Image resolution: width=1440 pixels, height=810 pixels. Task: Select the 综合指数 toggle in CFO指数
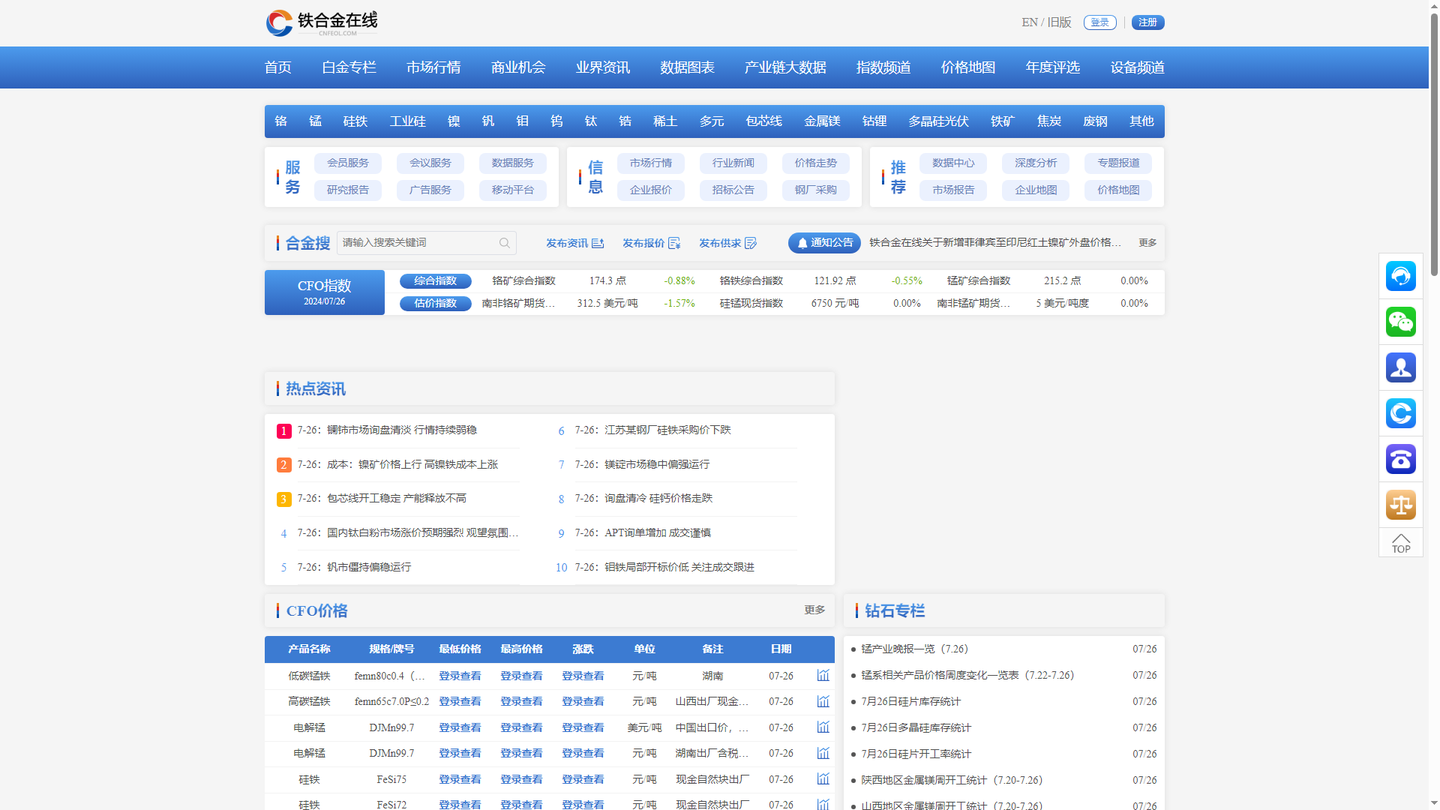tap(435, 281)
